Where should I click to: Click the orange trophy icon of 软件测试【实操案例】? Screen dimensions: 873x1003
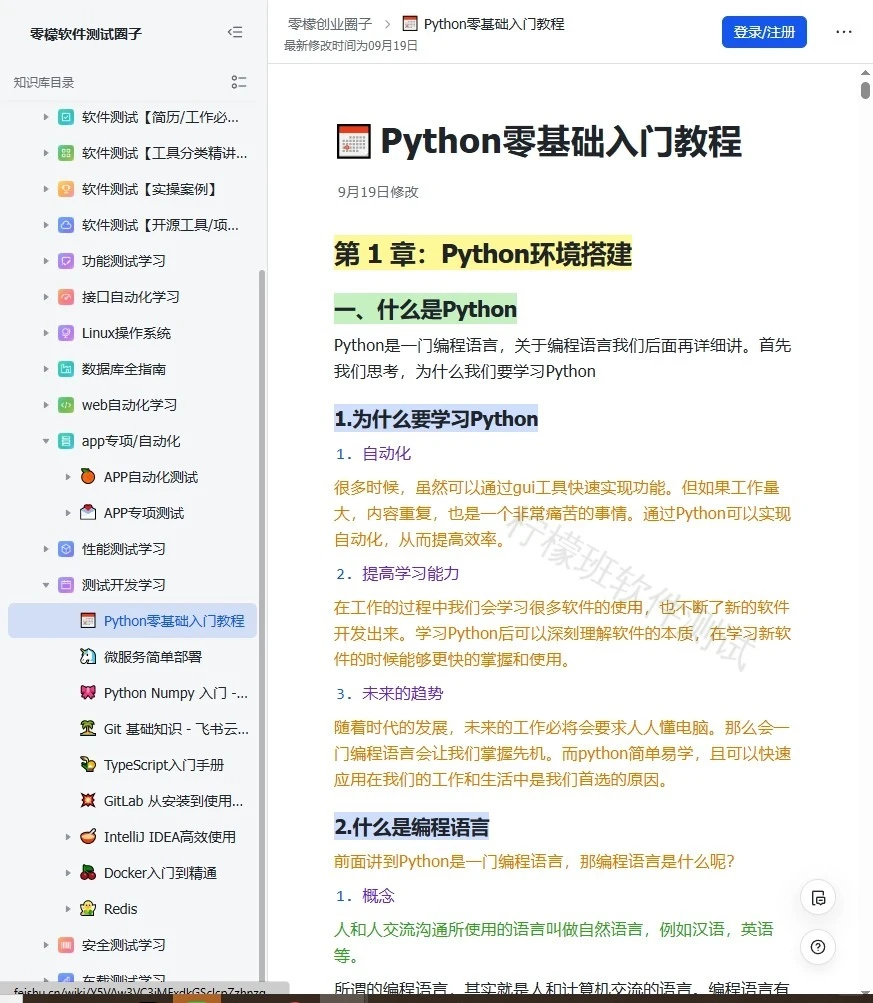[x=66, y=189]
